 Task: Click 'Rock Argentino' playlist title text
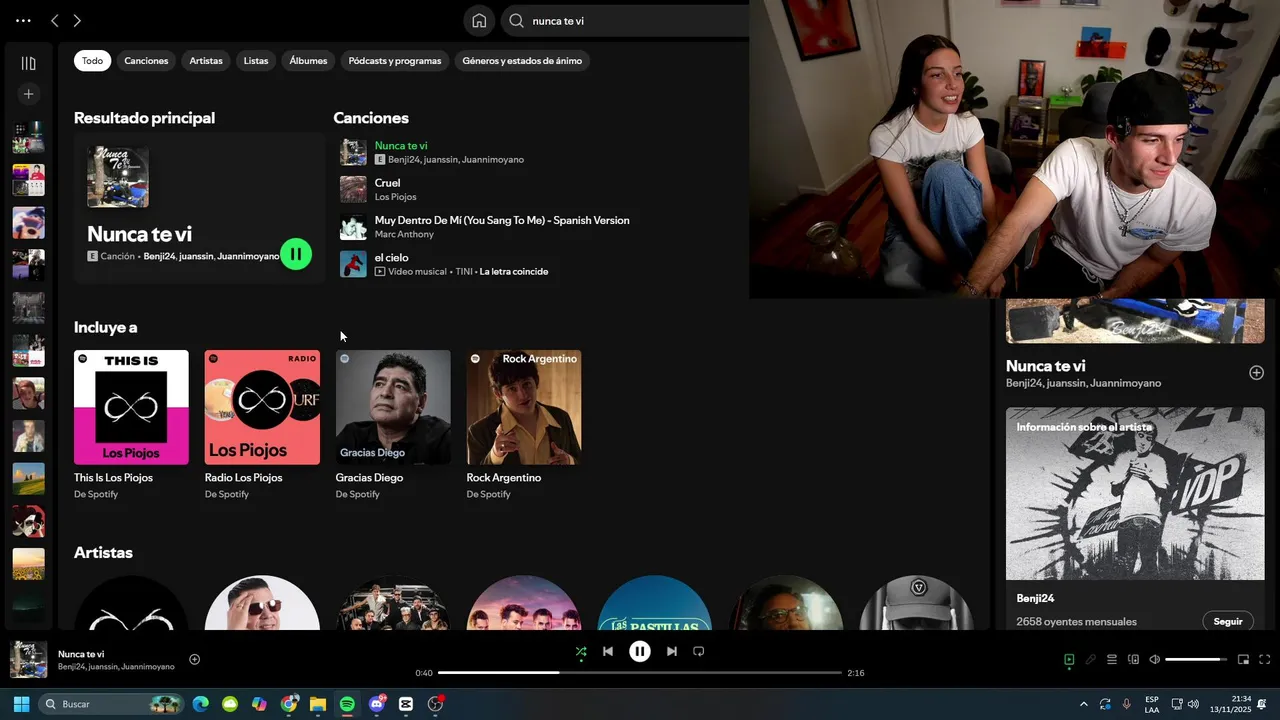click(x=504, y=478)
